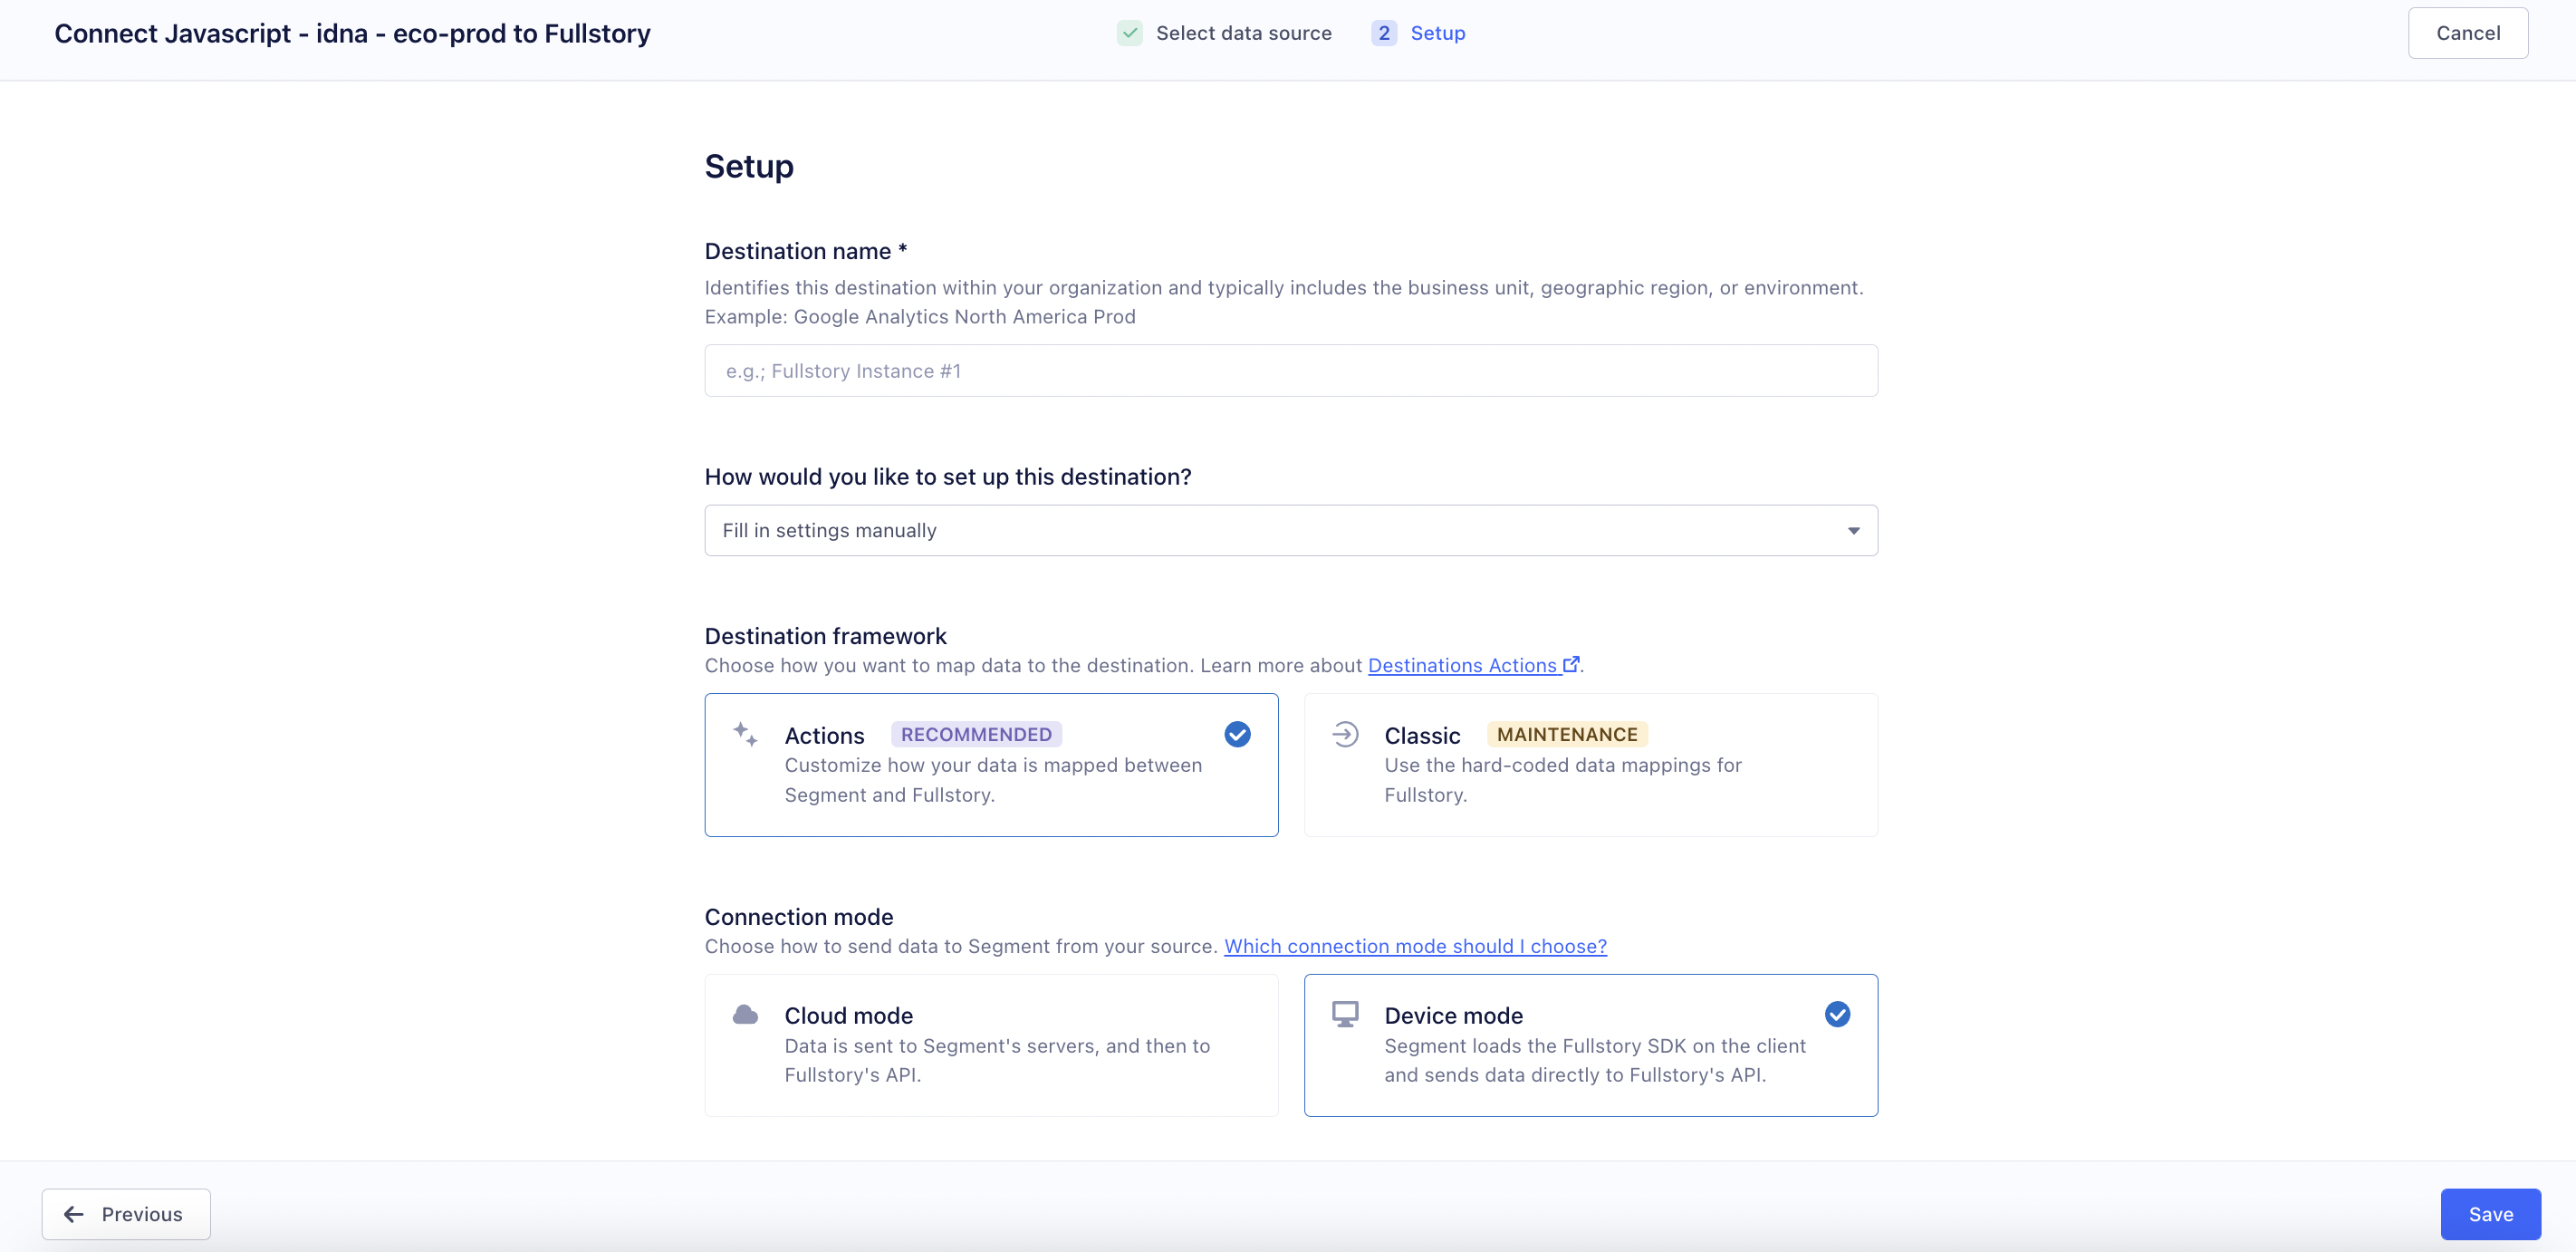2576x1252 pixels.
Task: Focus the Destination name input field
Action: pos(1290,371)
